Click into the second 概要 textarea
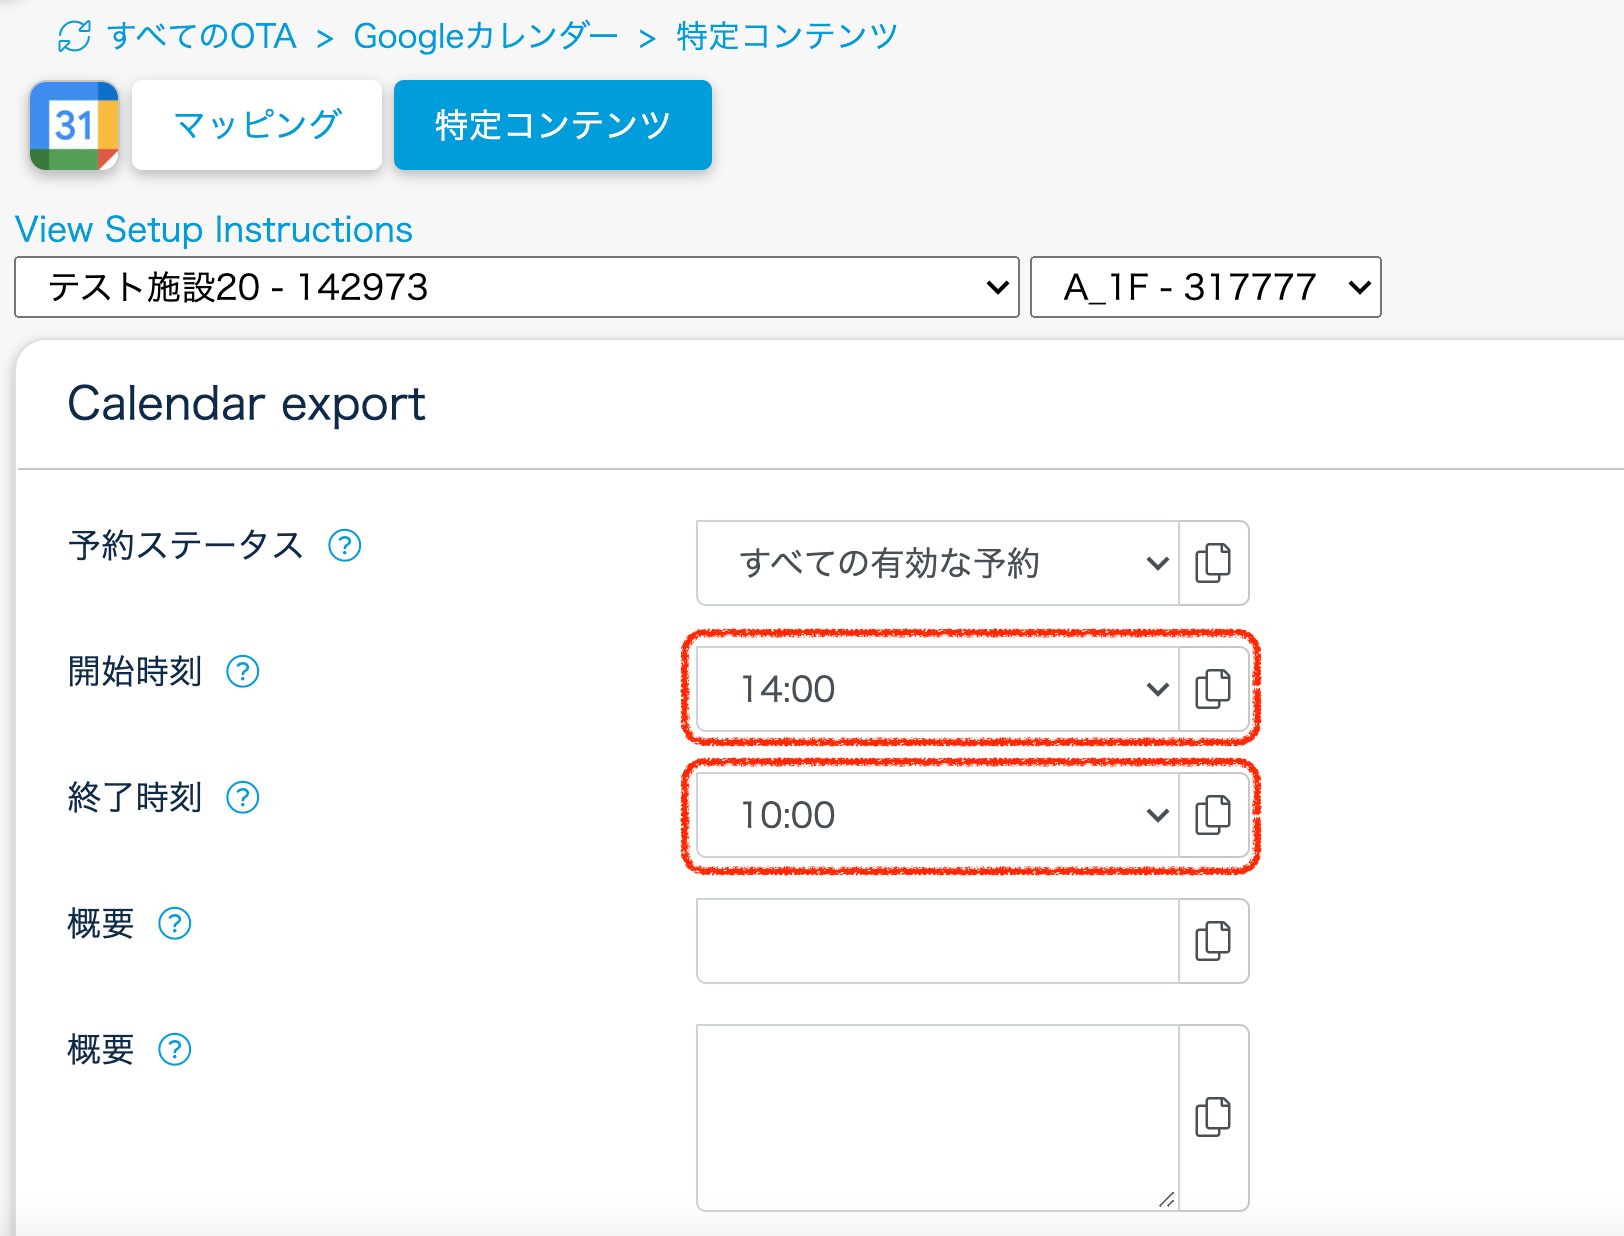Viewport: 1624px width, 1236px height. click(x=937, y=1117)
